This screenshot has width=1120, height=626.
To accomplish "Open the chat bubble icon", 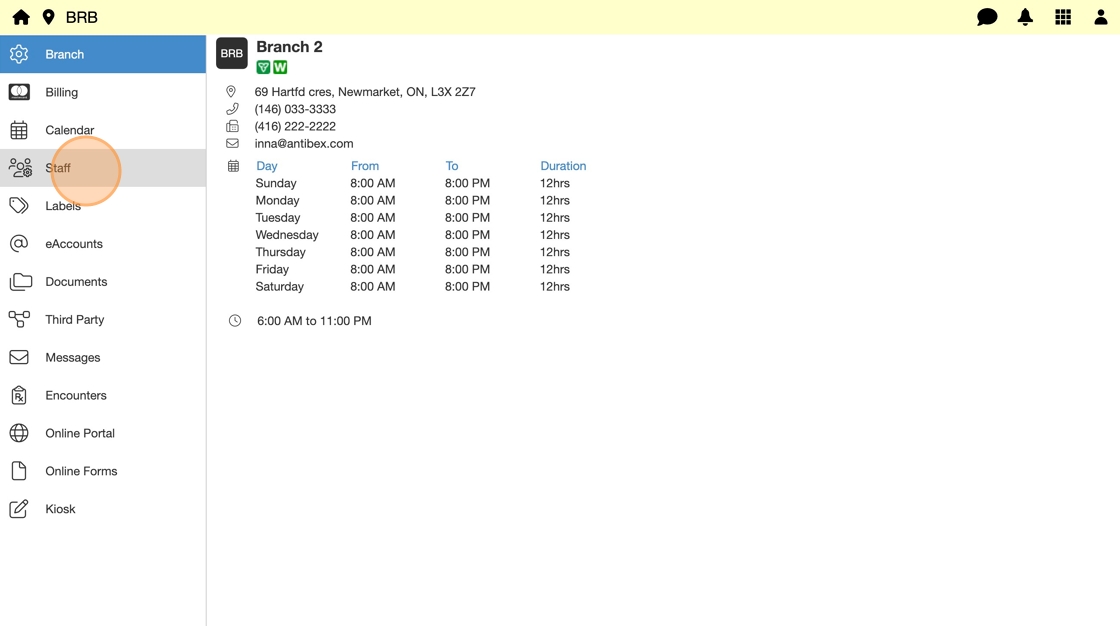I will click(x=987, y=17).
